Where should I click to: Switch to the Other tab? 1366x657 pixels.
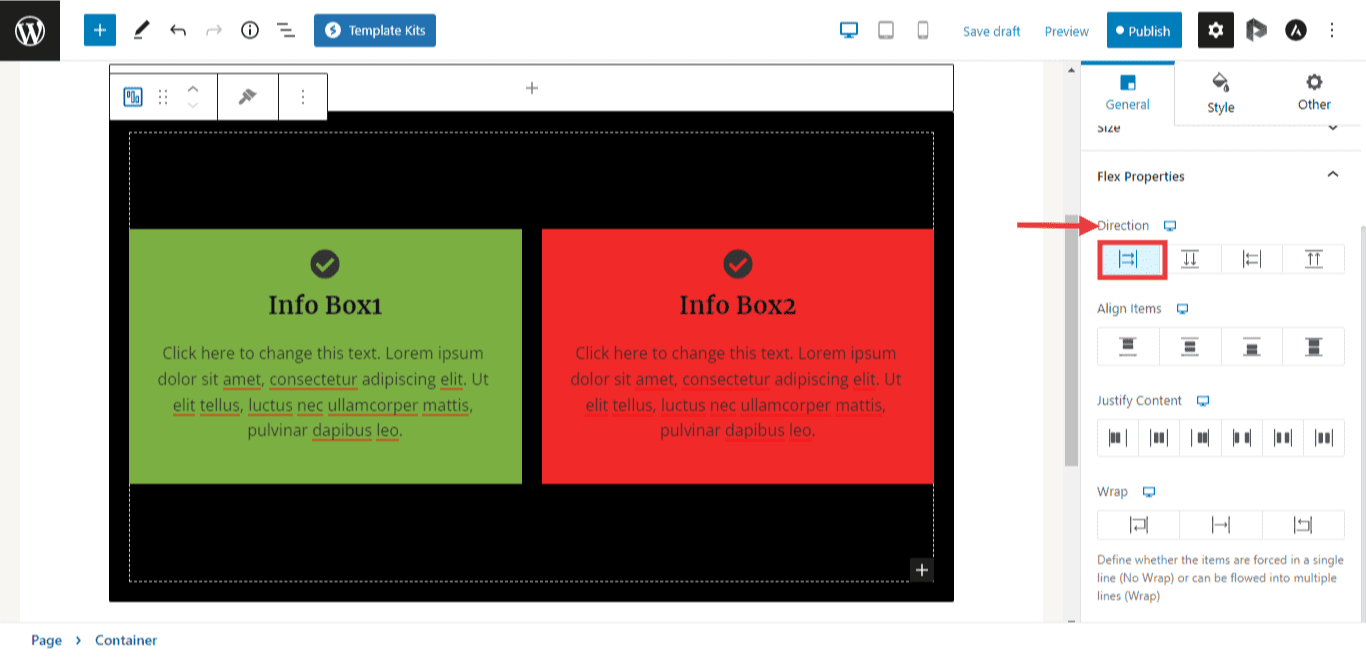pyautogui.click(x=1314, y=92)
